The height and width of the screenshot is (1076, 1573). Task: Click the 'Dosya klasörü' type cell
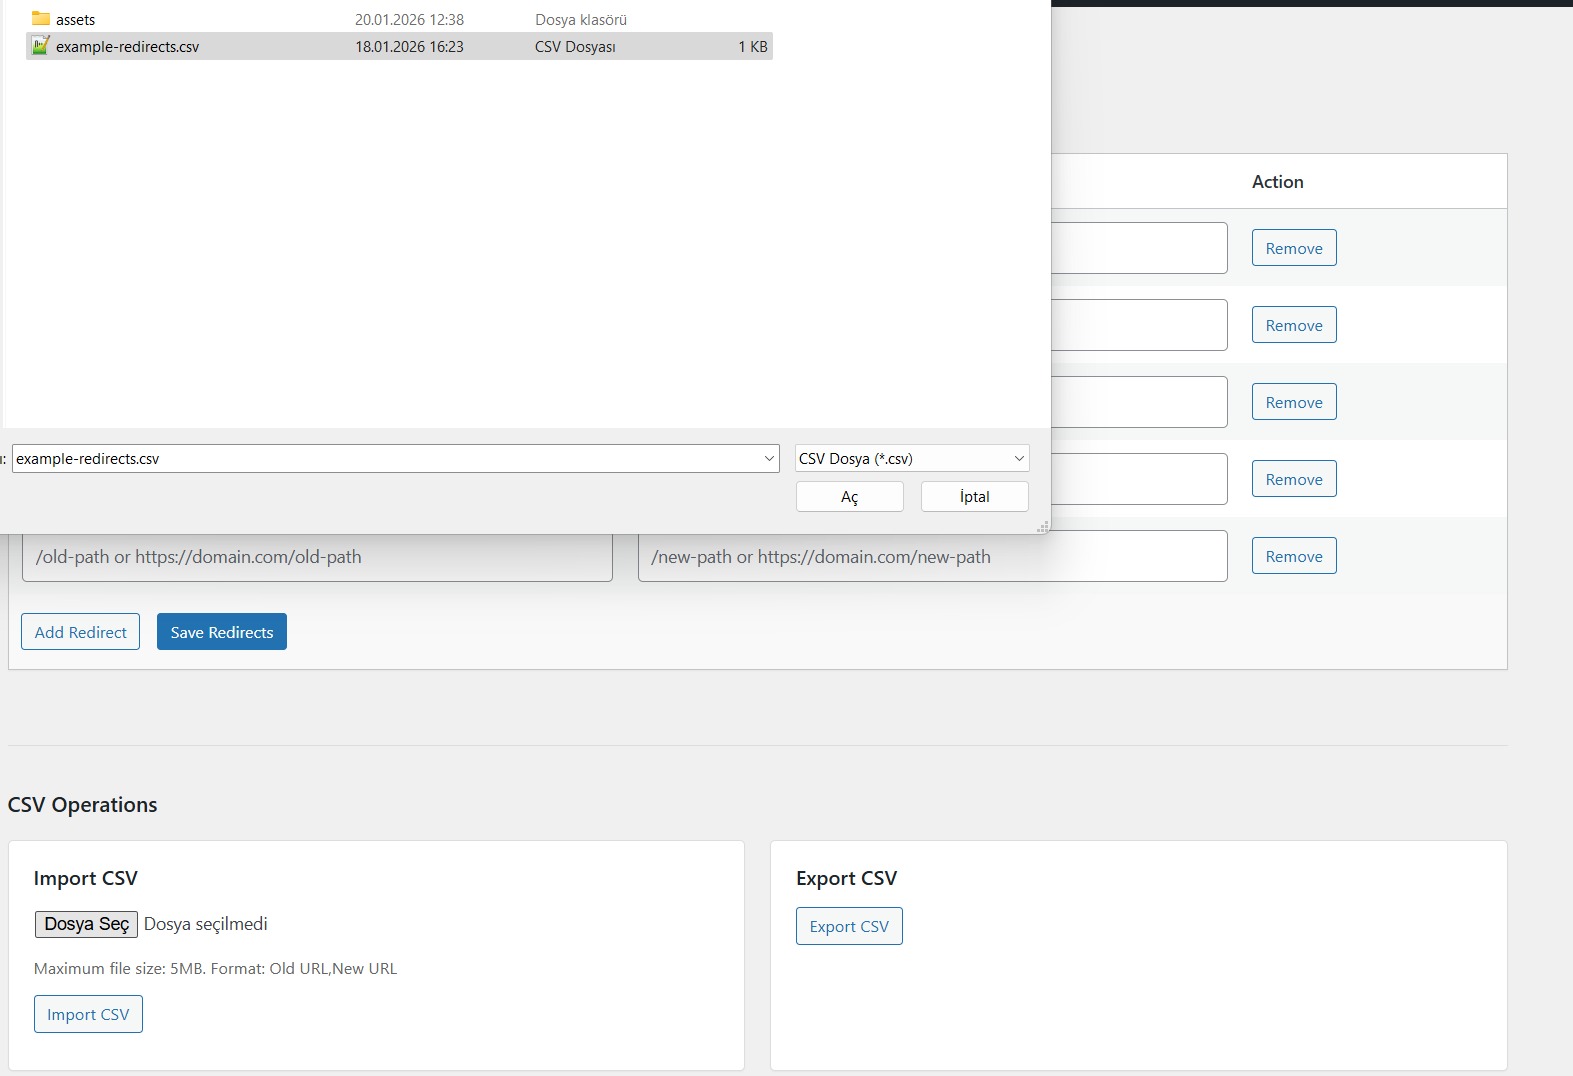[581, 20]
